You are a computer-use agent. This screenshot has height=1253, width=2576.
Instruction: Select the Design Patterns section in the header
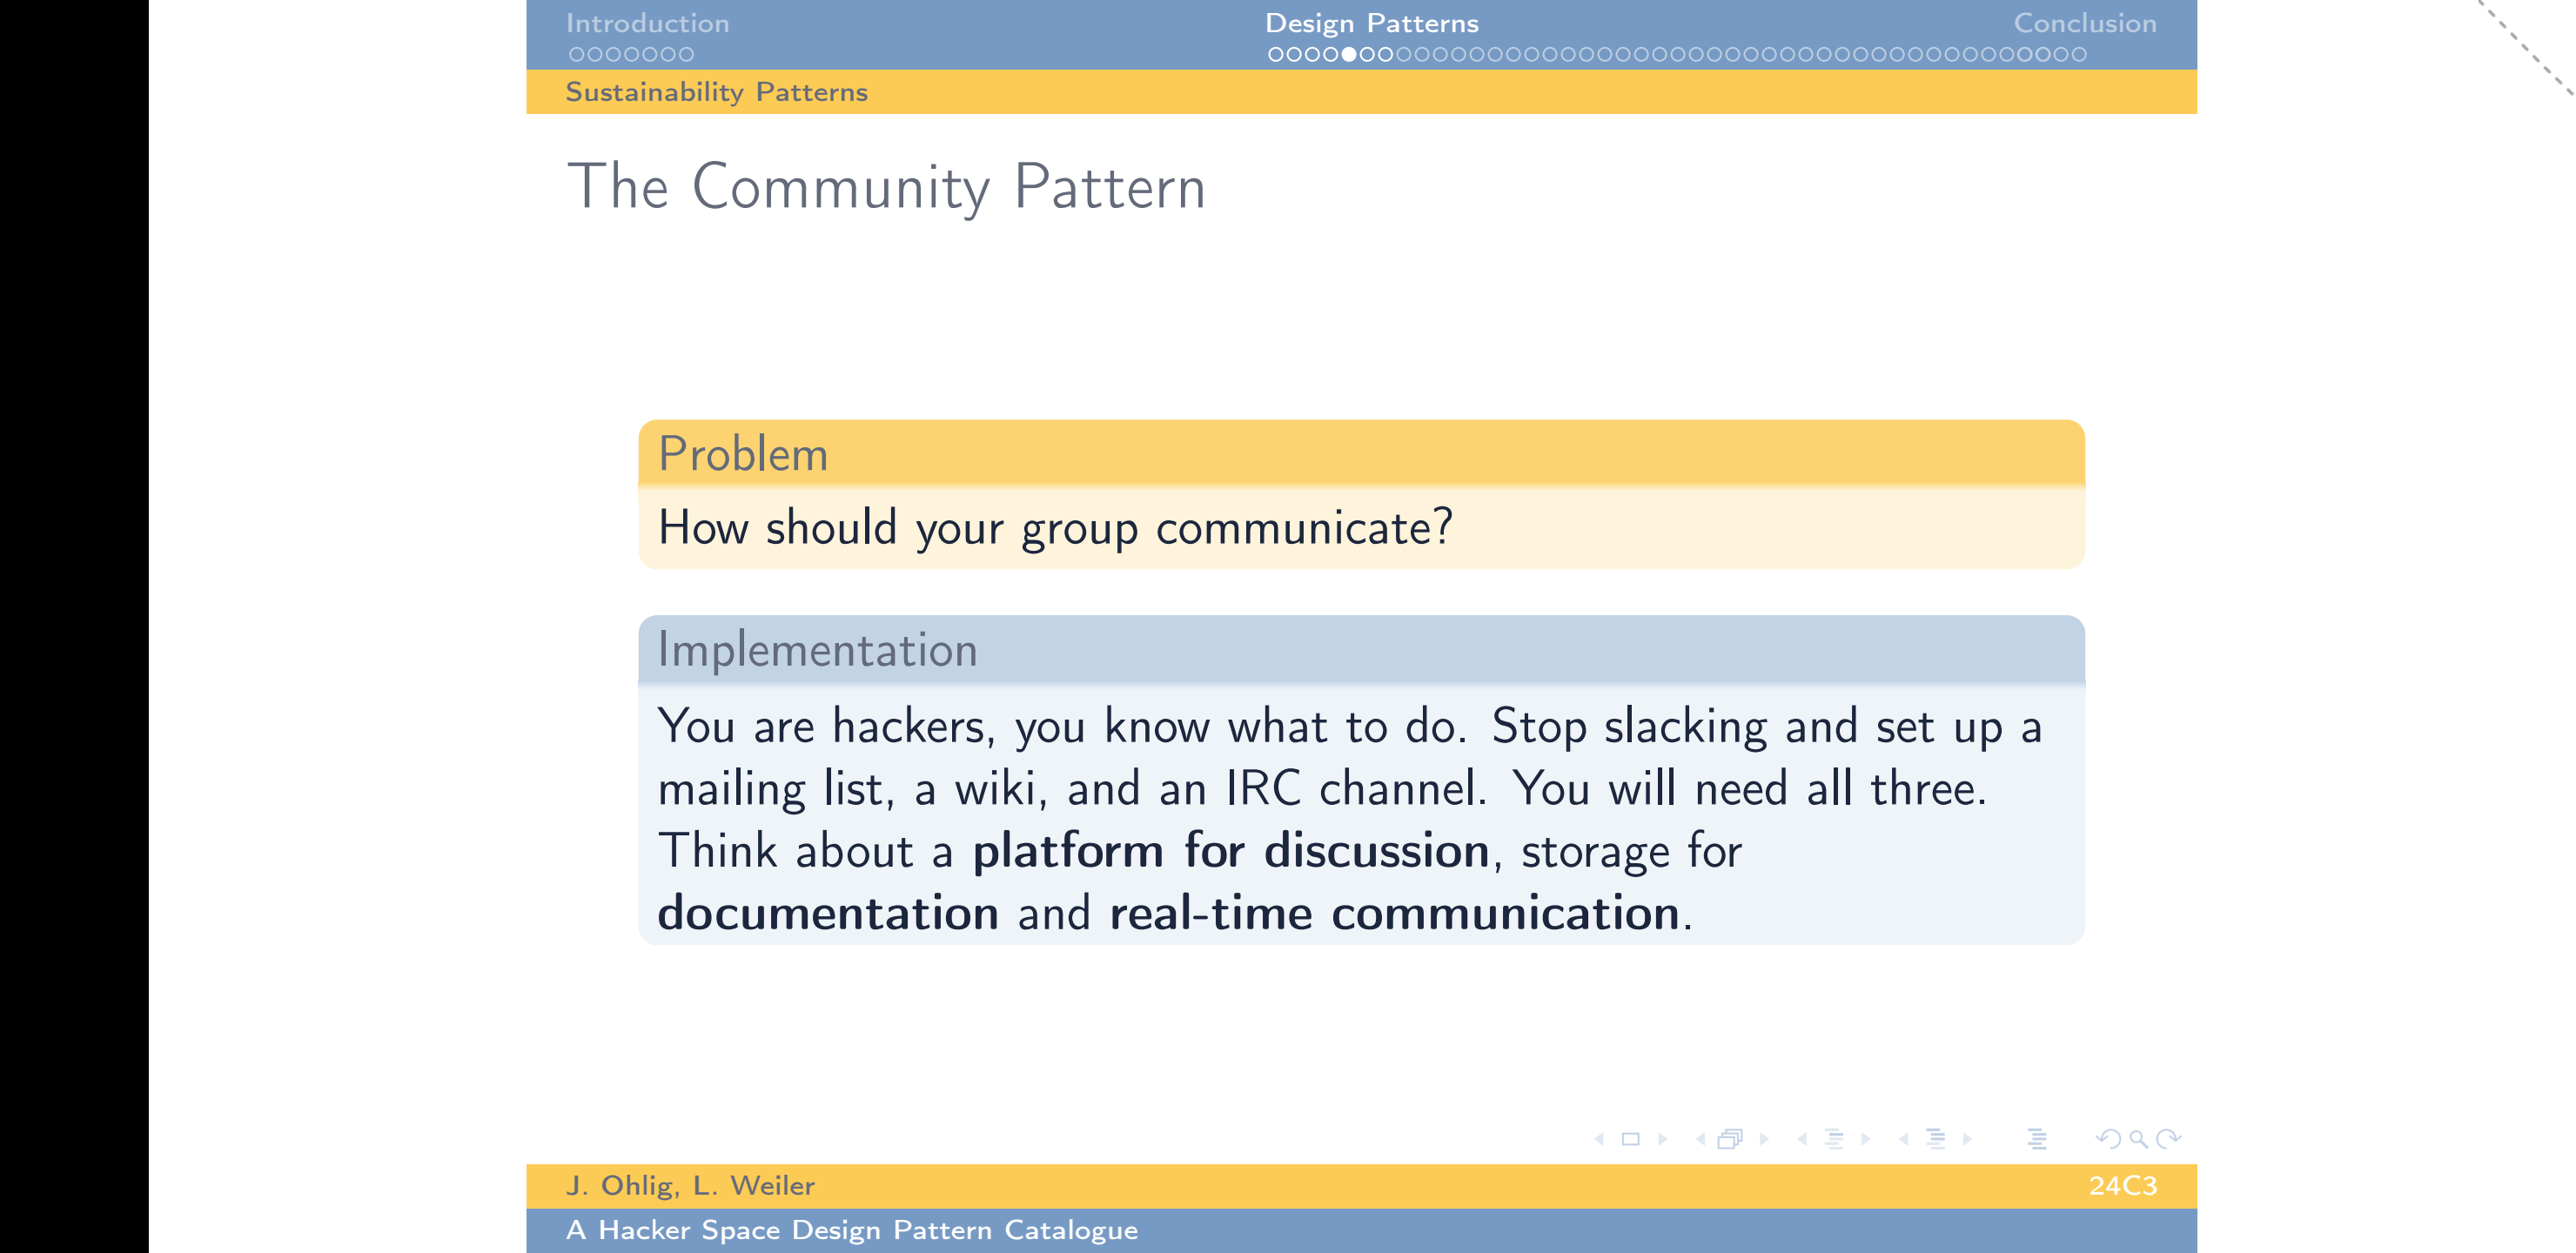1371,23
